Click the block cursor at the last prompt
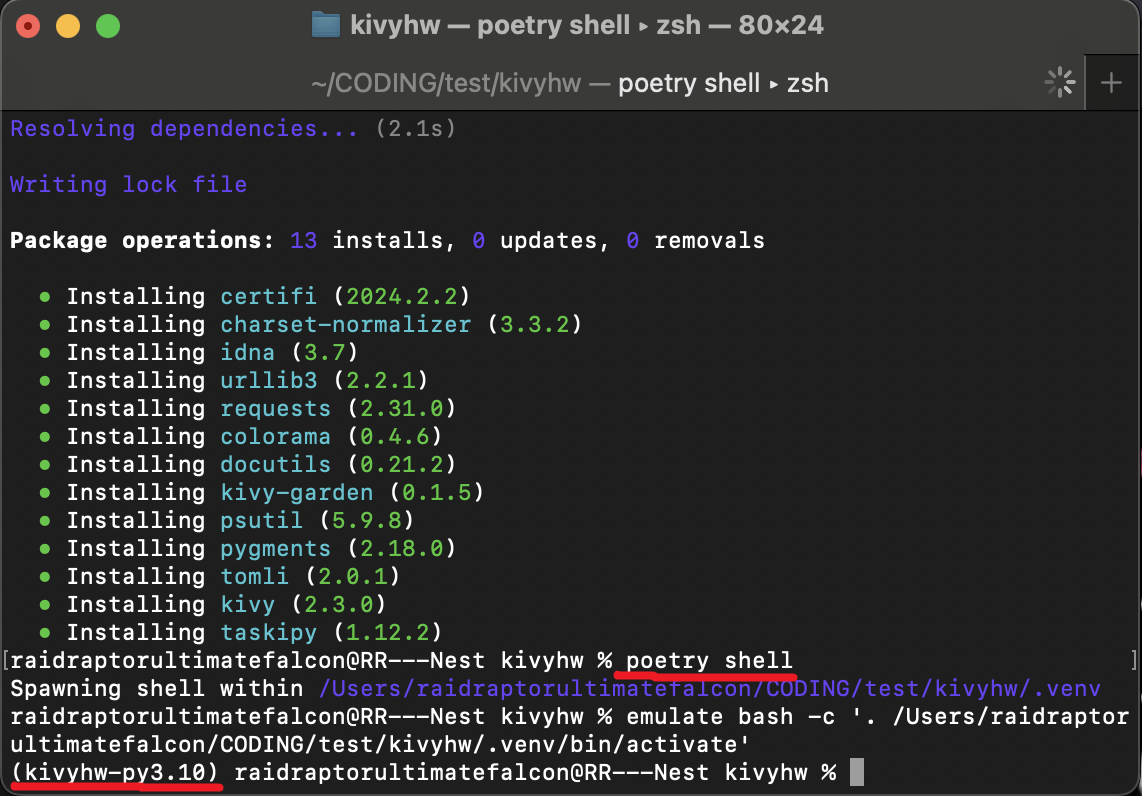Screen dimensions: 1142x796 pyautogui.click(x=856, y=773)
